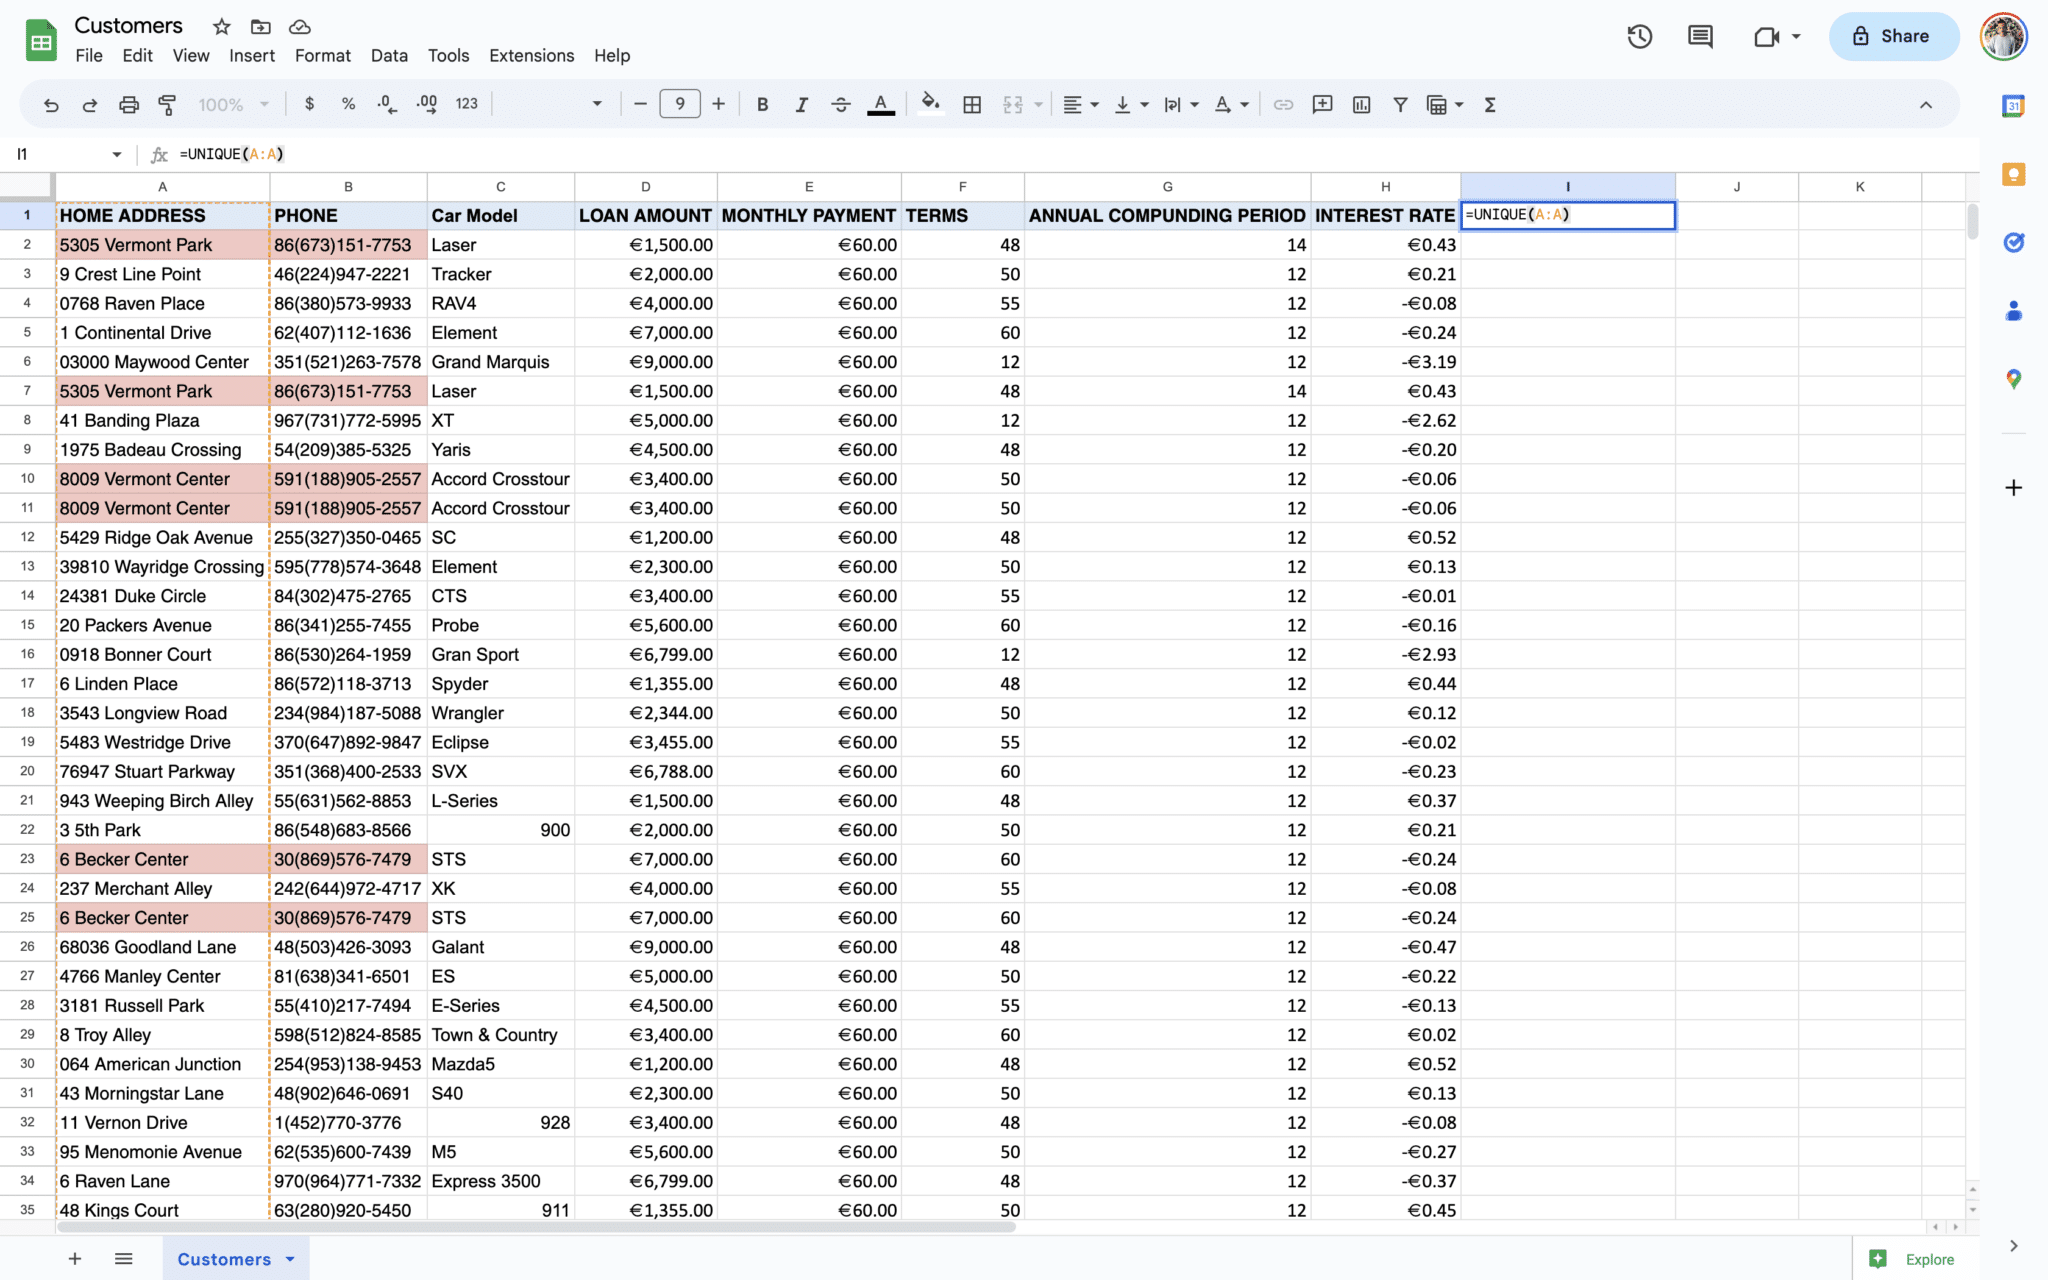Expand the Name box dropdown arrow
This screenshot has width=2048, height=1280.
click(117, 154)
